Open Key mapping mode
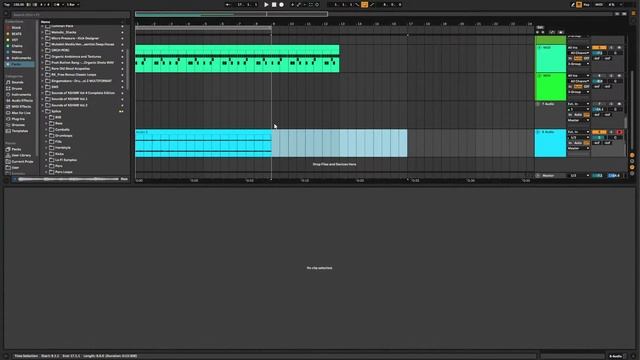 [587, 4]
